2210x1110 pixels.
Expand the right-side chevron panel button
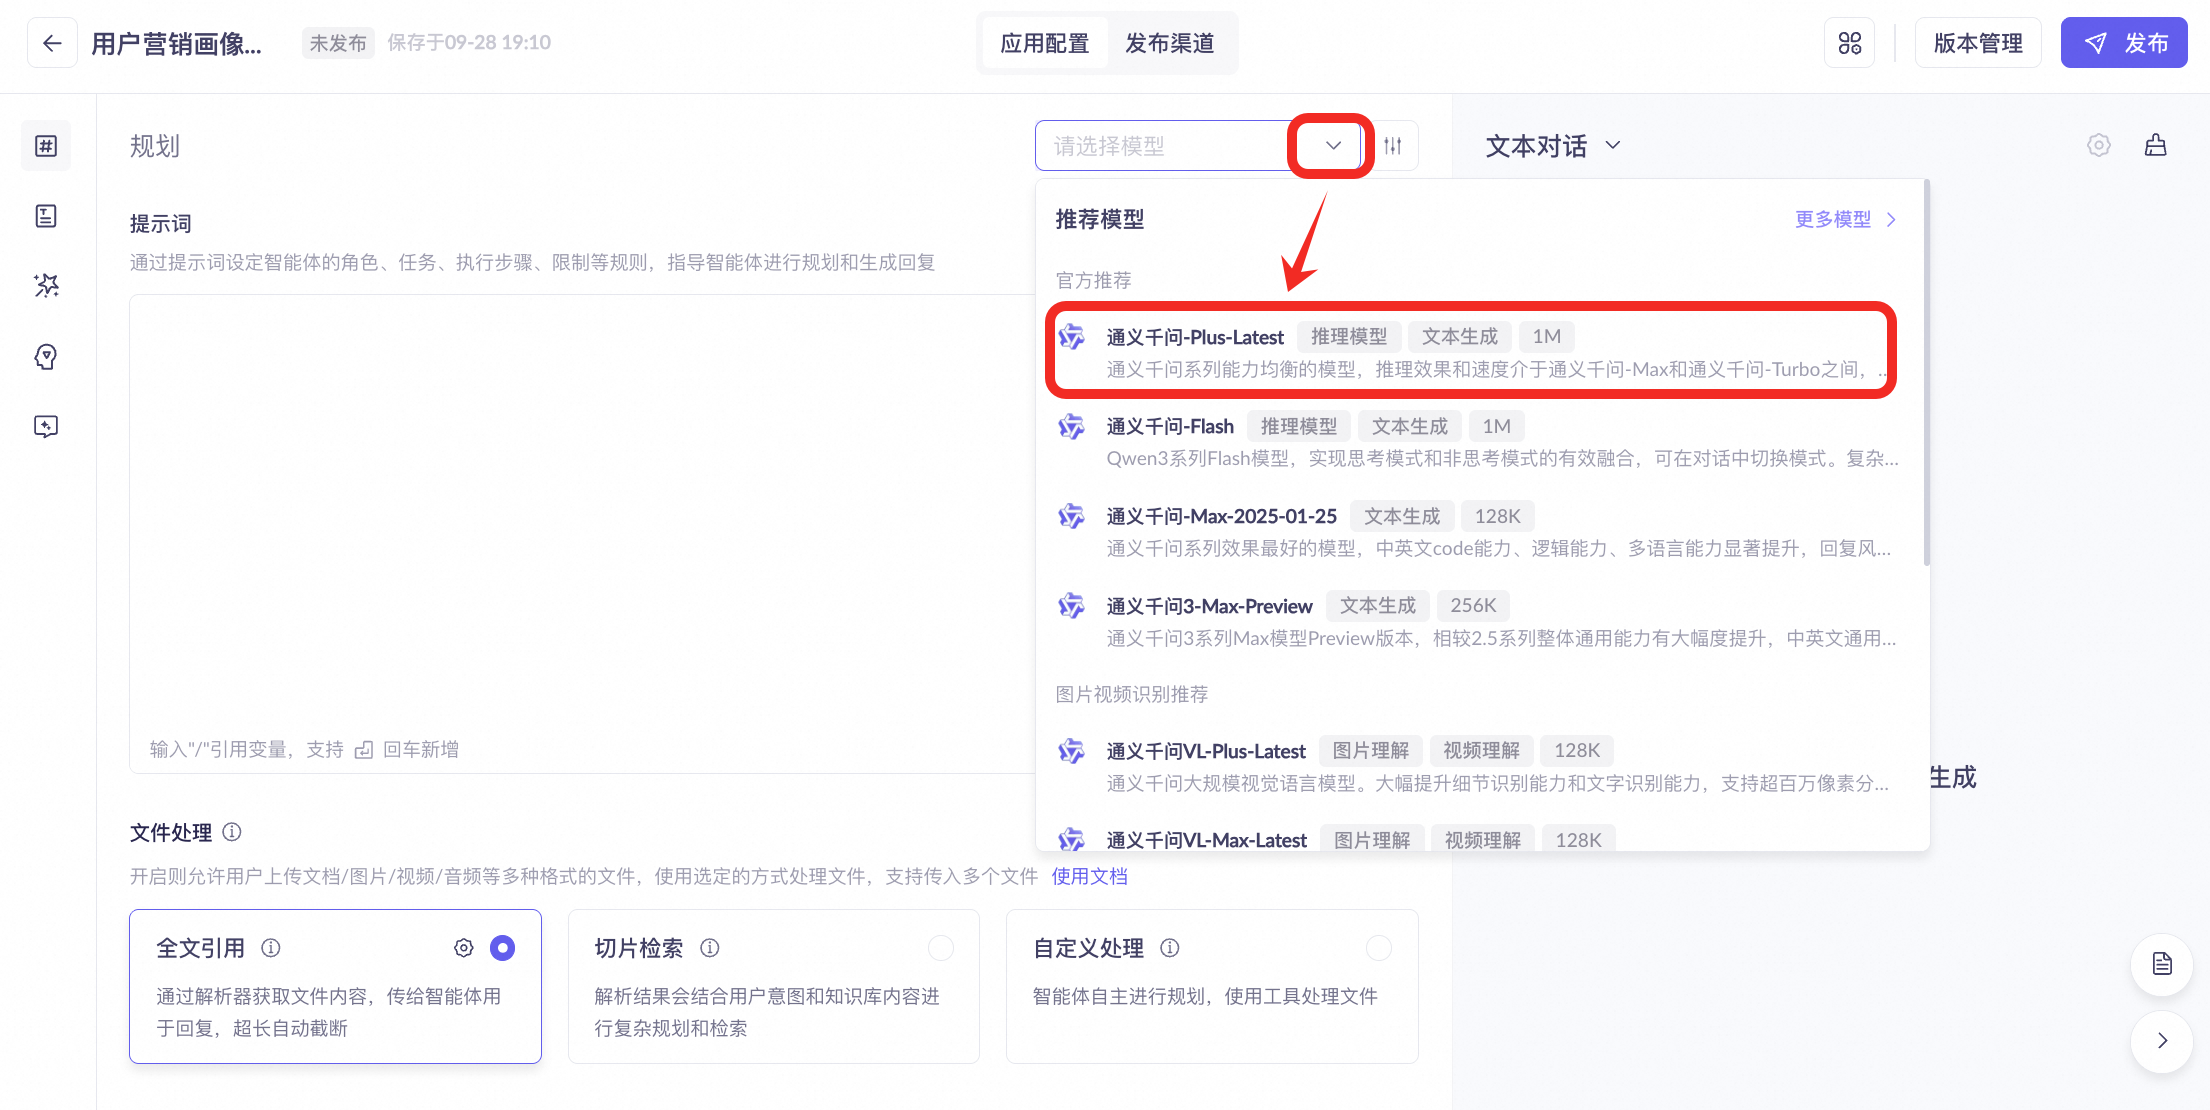click(x=2161, y=1040)
